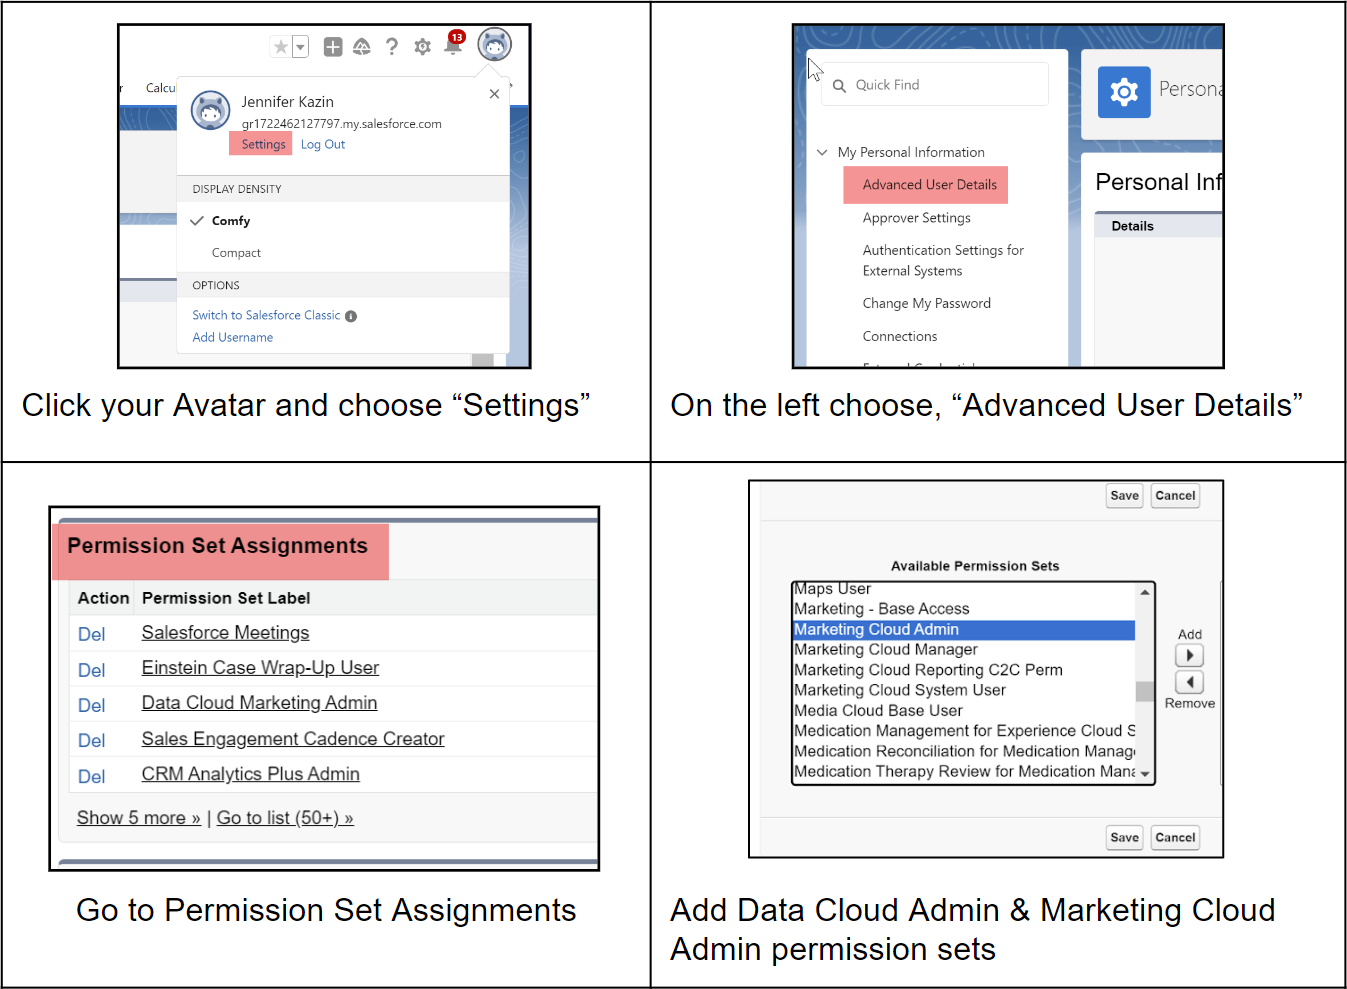Image resolution: width=1347 pixels, height=989 pixels.
Task: Click the Show 5 more link
Action: pyautogui.click(x=139, y=818)
